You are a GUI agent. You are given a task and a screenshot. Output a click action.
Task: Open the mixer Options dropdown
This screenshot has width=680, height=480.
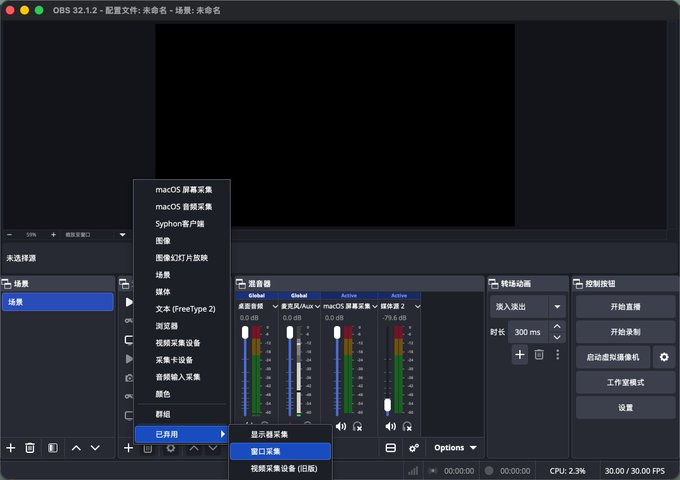coord(455,448)
